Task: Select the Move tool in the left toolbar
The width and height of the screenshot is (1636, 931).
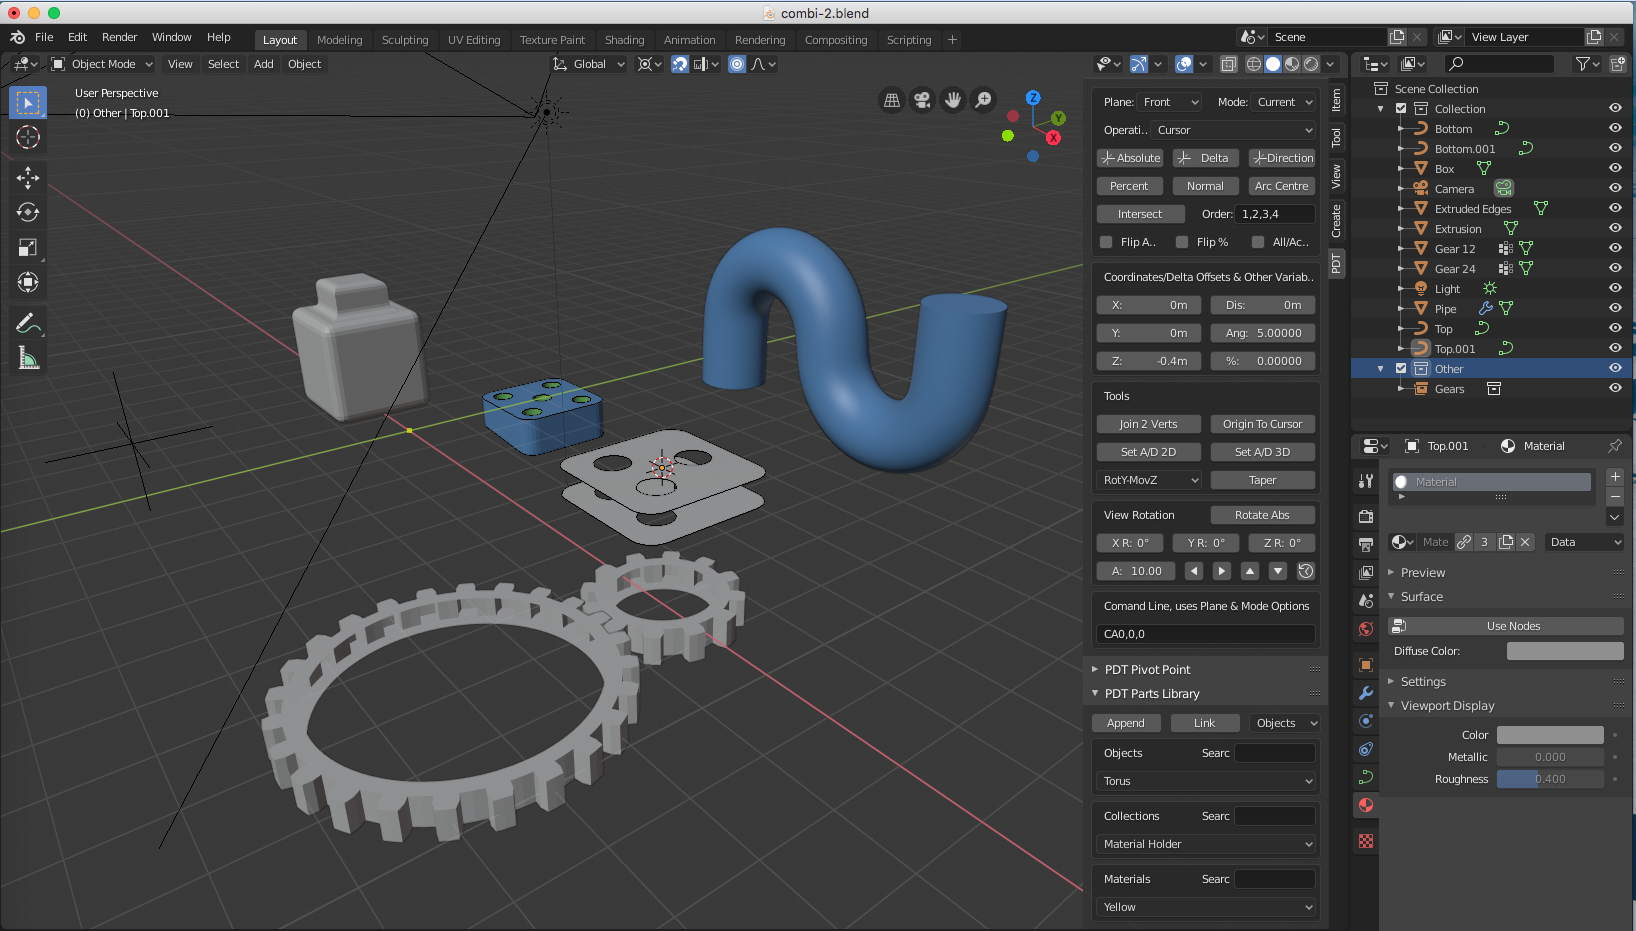Action: [x=28, y=177]
